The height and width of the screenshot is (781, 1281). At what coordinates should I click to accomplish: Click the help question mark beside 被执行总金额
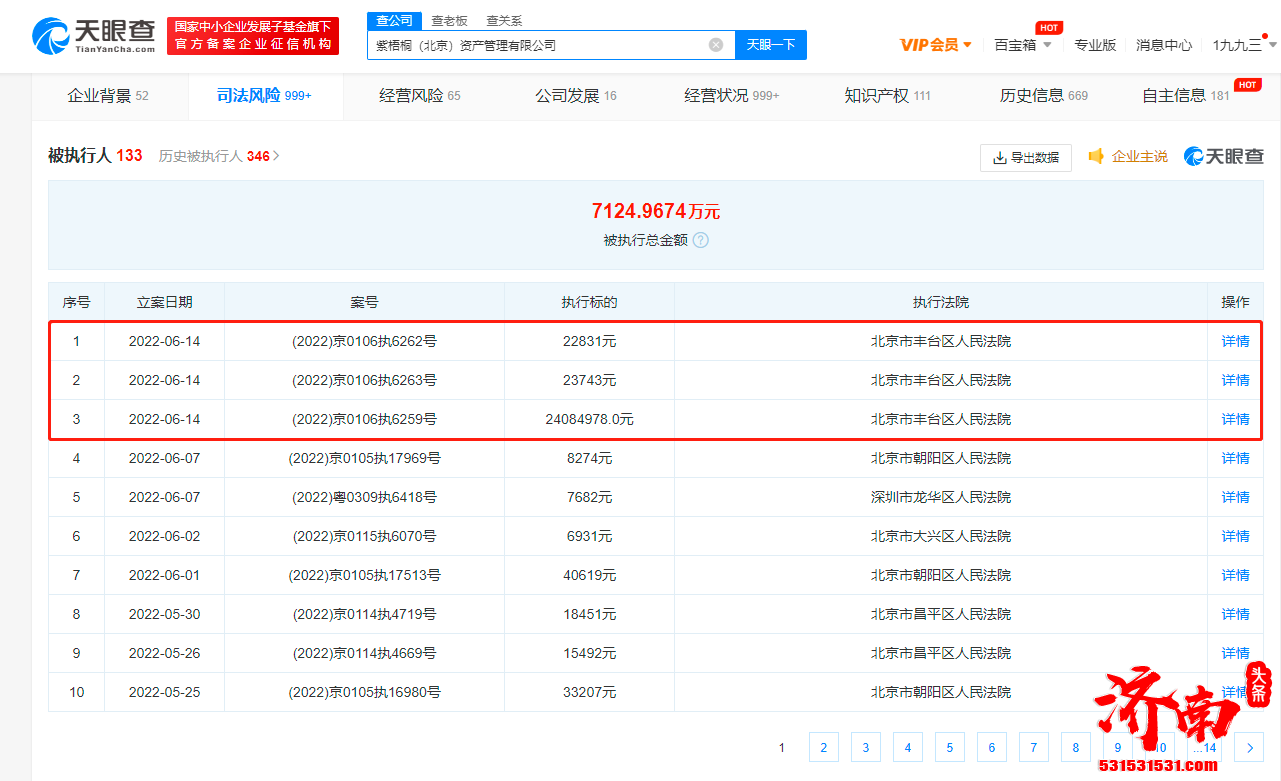(x=701, y=240)
